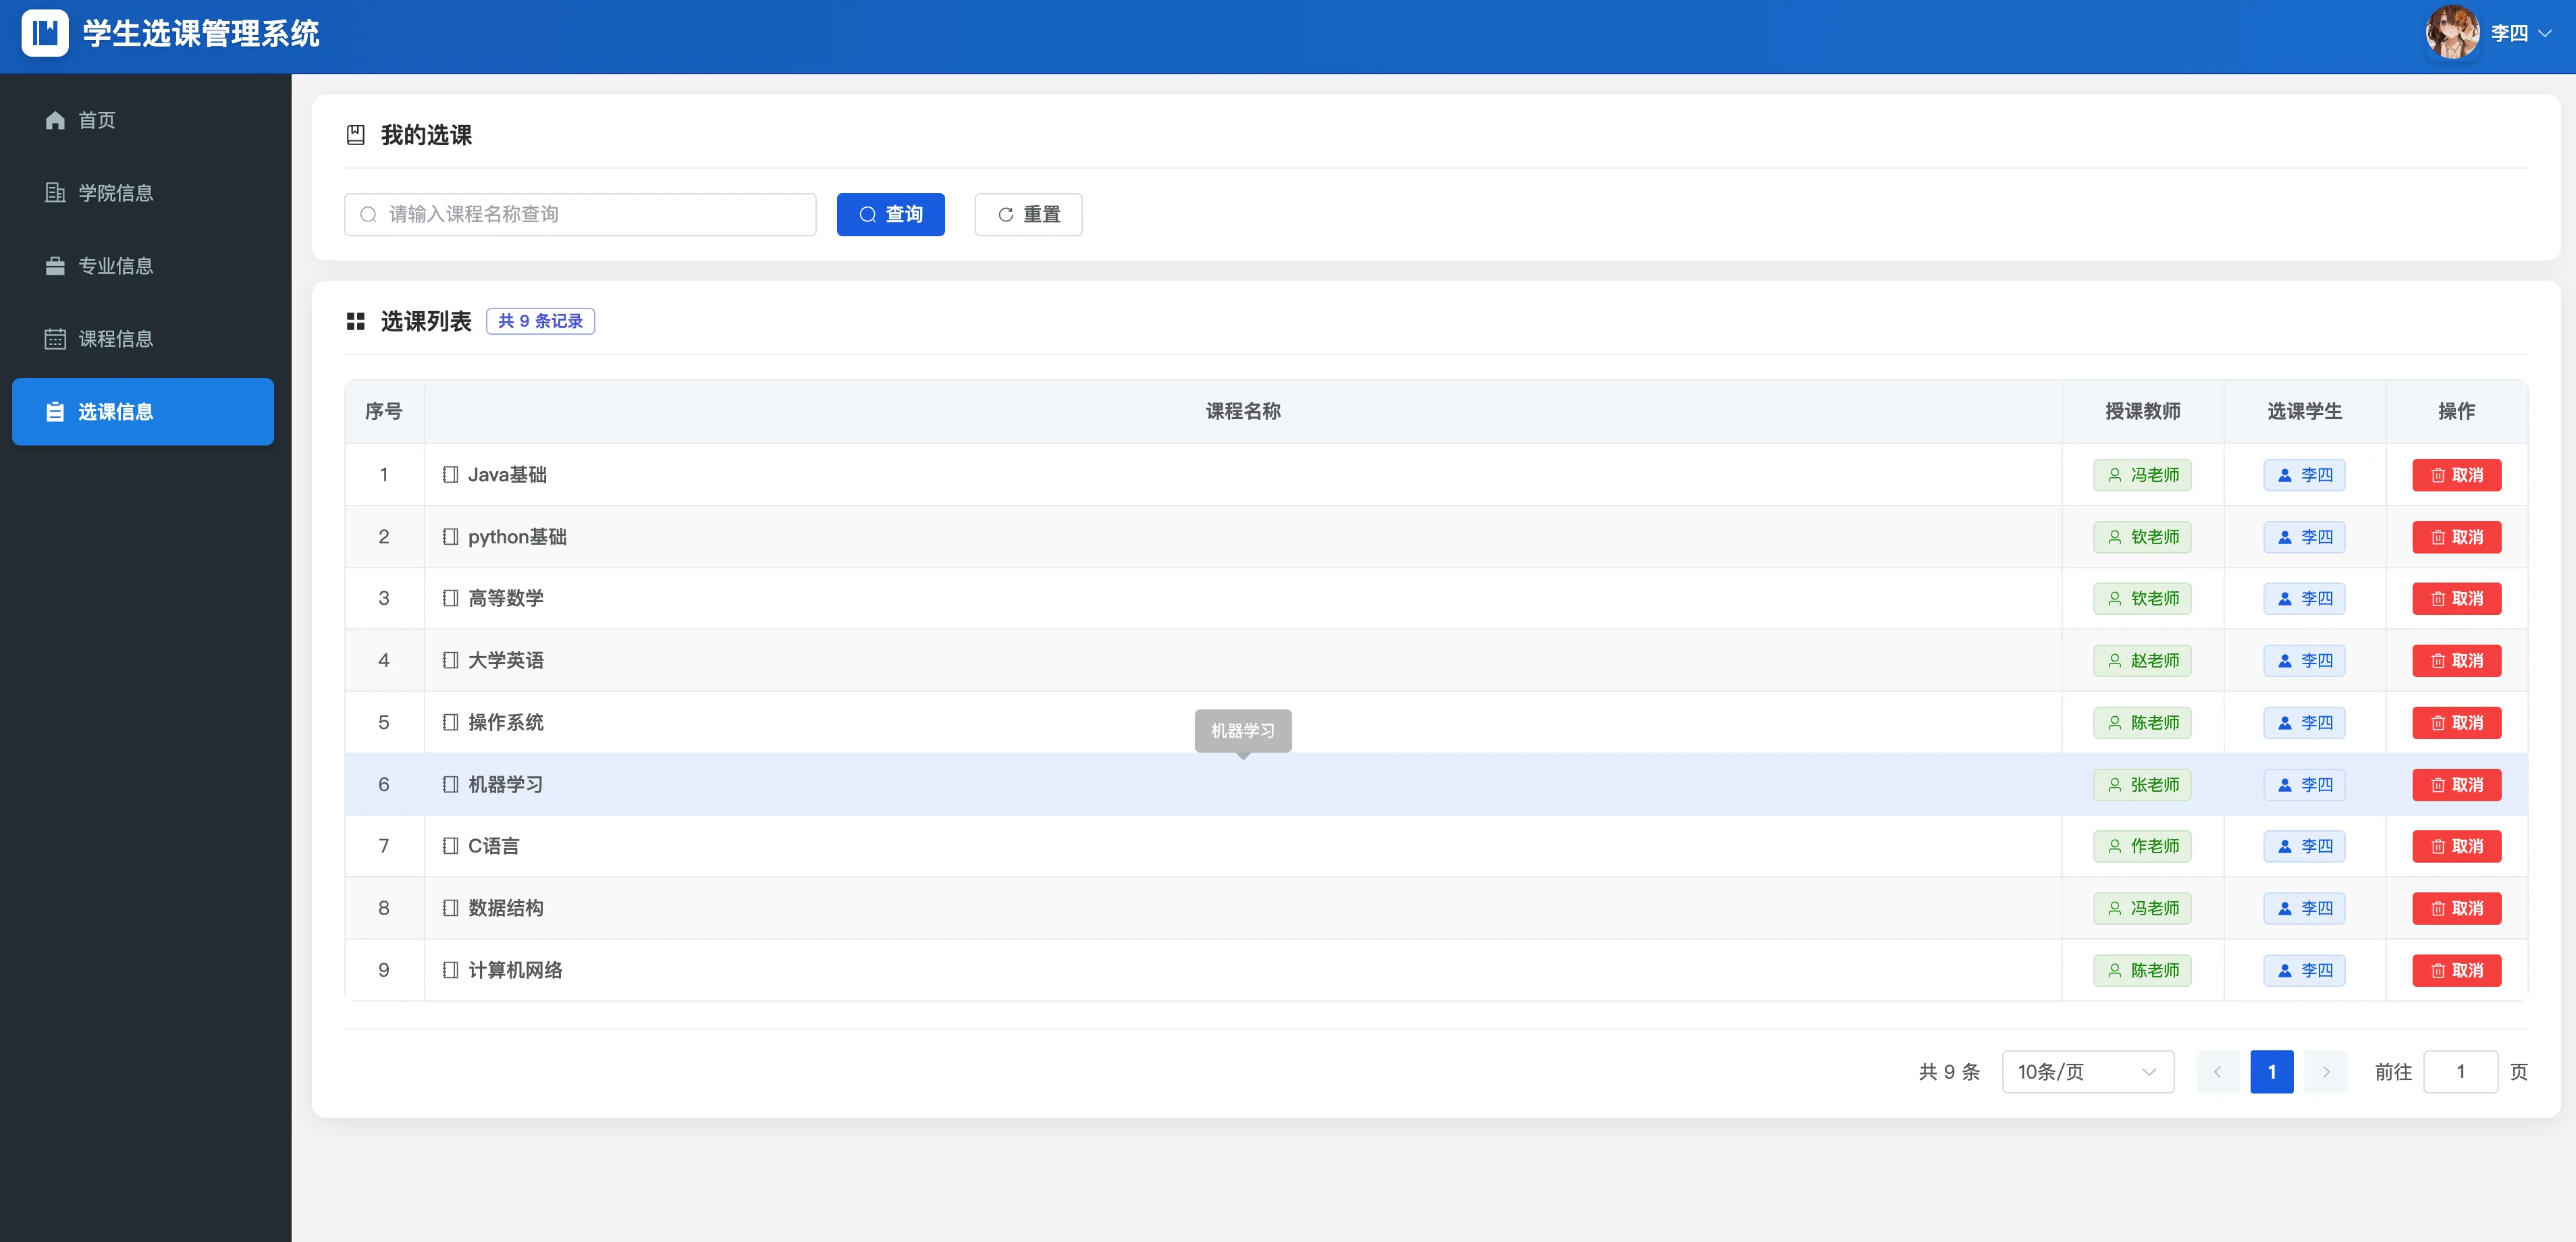This screenshot has height=1242, width=2576.
Task: Go to next page arrow
Action: pos(2326,1072)
